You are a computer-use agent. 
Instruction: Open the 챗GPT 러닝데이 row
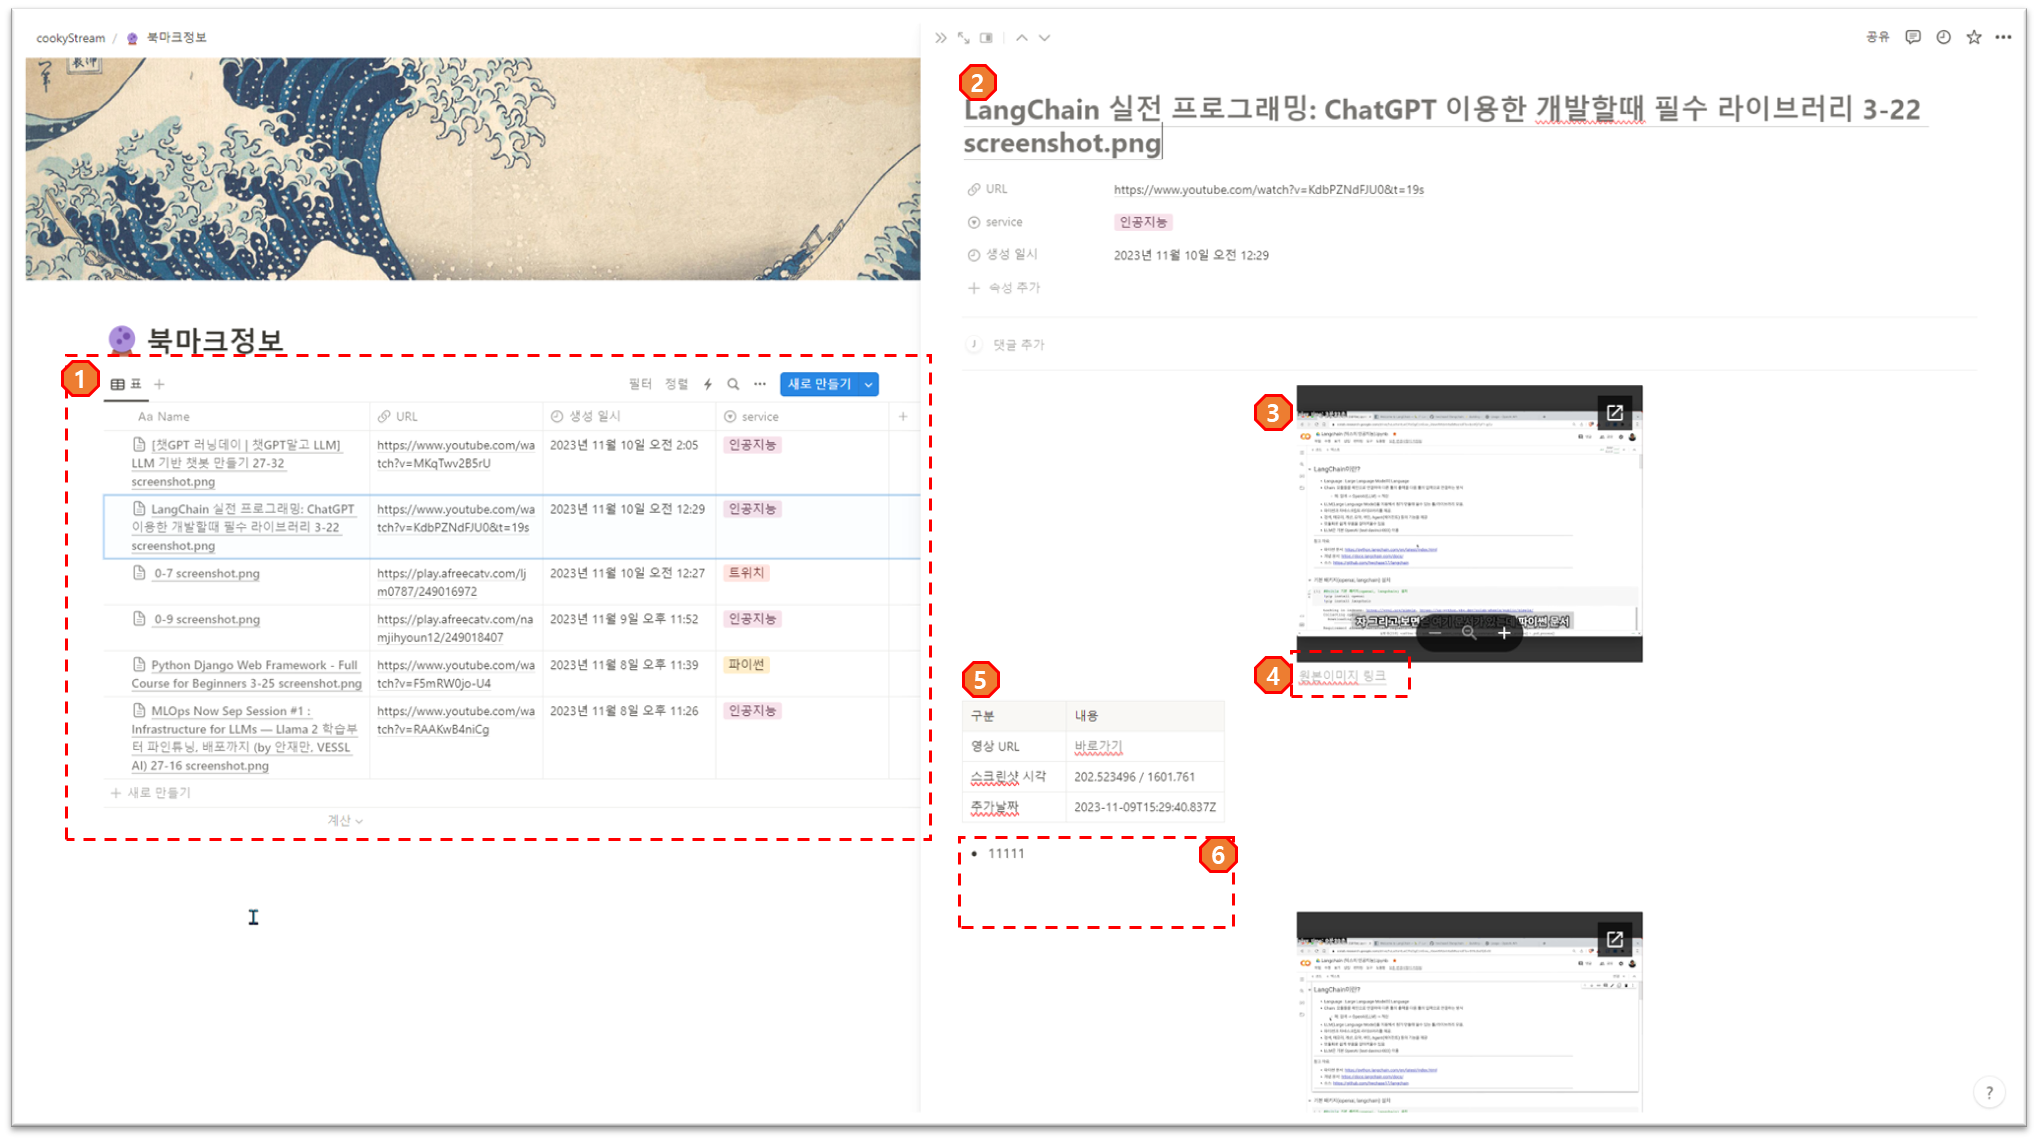pos(236,463)
